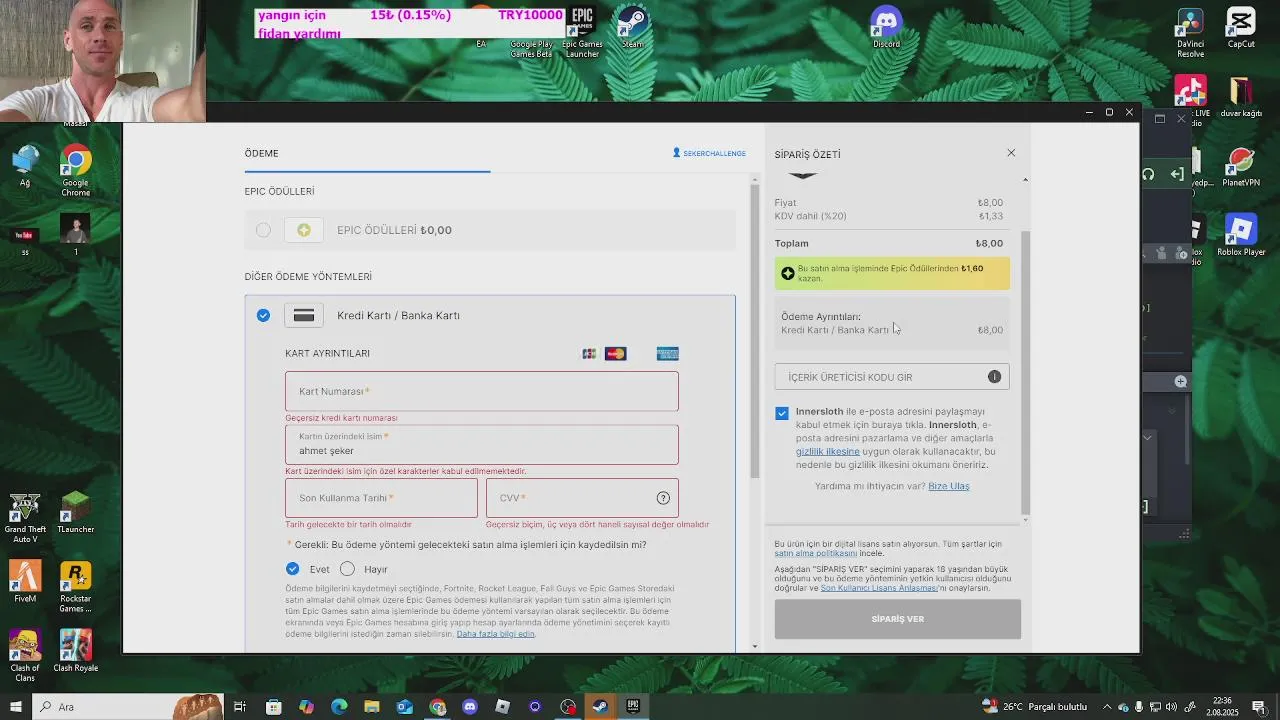
Task: Open the Roblox icon in the taskbar
Action: (502, 707)
